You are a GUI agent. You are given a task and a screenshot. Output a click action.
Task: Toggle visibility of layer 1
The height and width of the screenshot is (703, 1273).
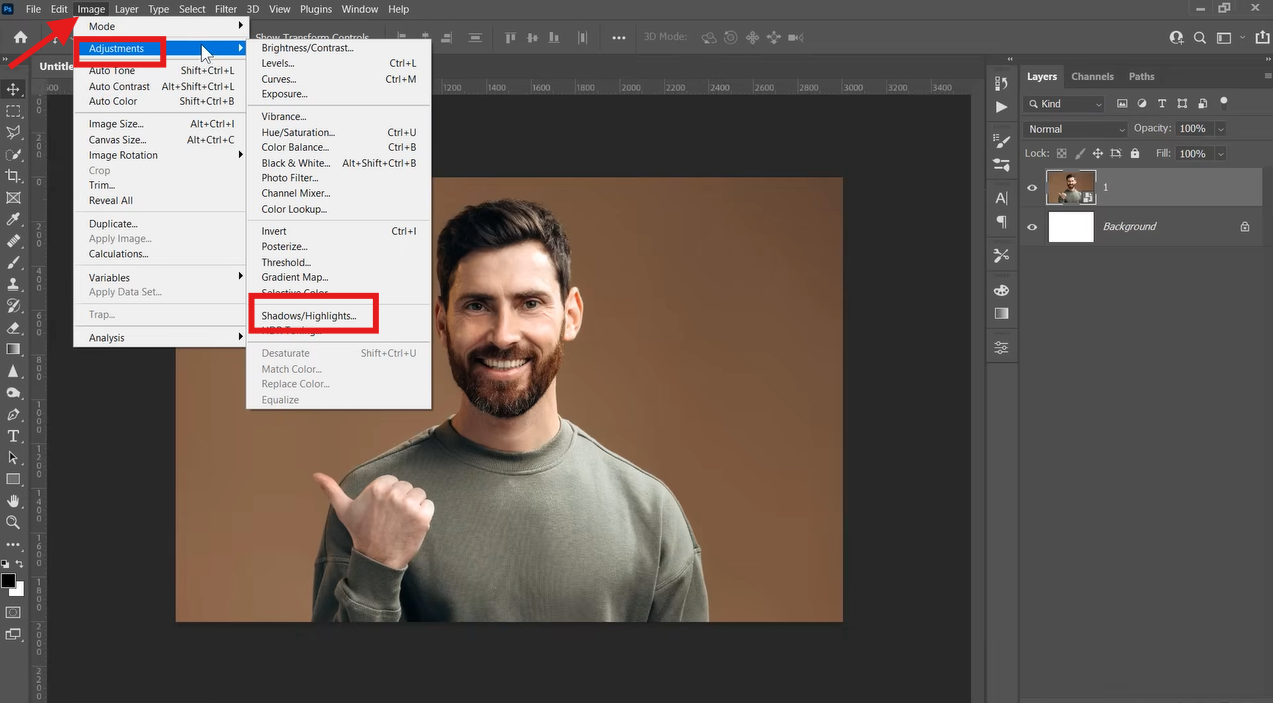(1032, 187)
